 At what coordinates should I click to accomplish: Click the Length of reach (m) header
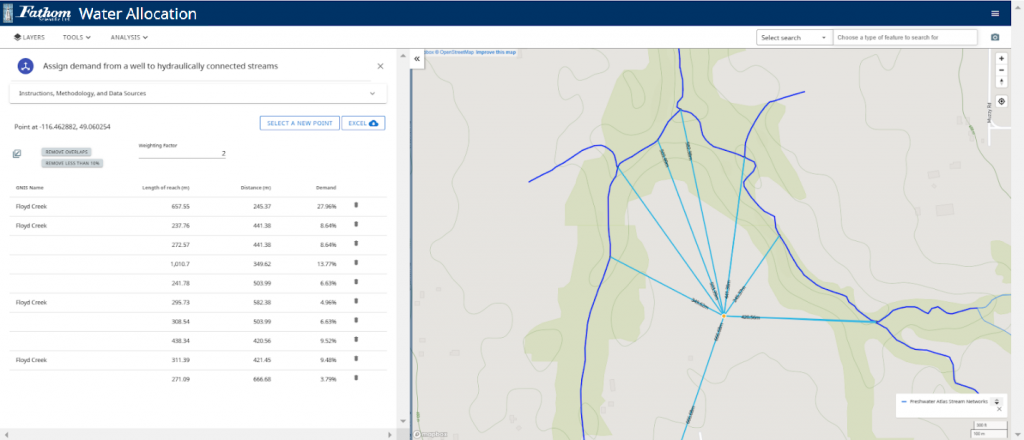click(x=166, y=188)
